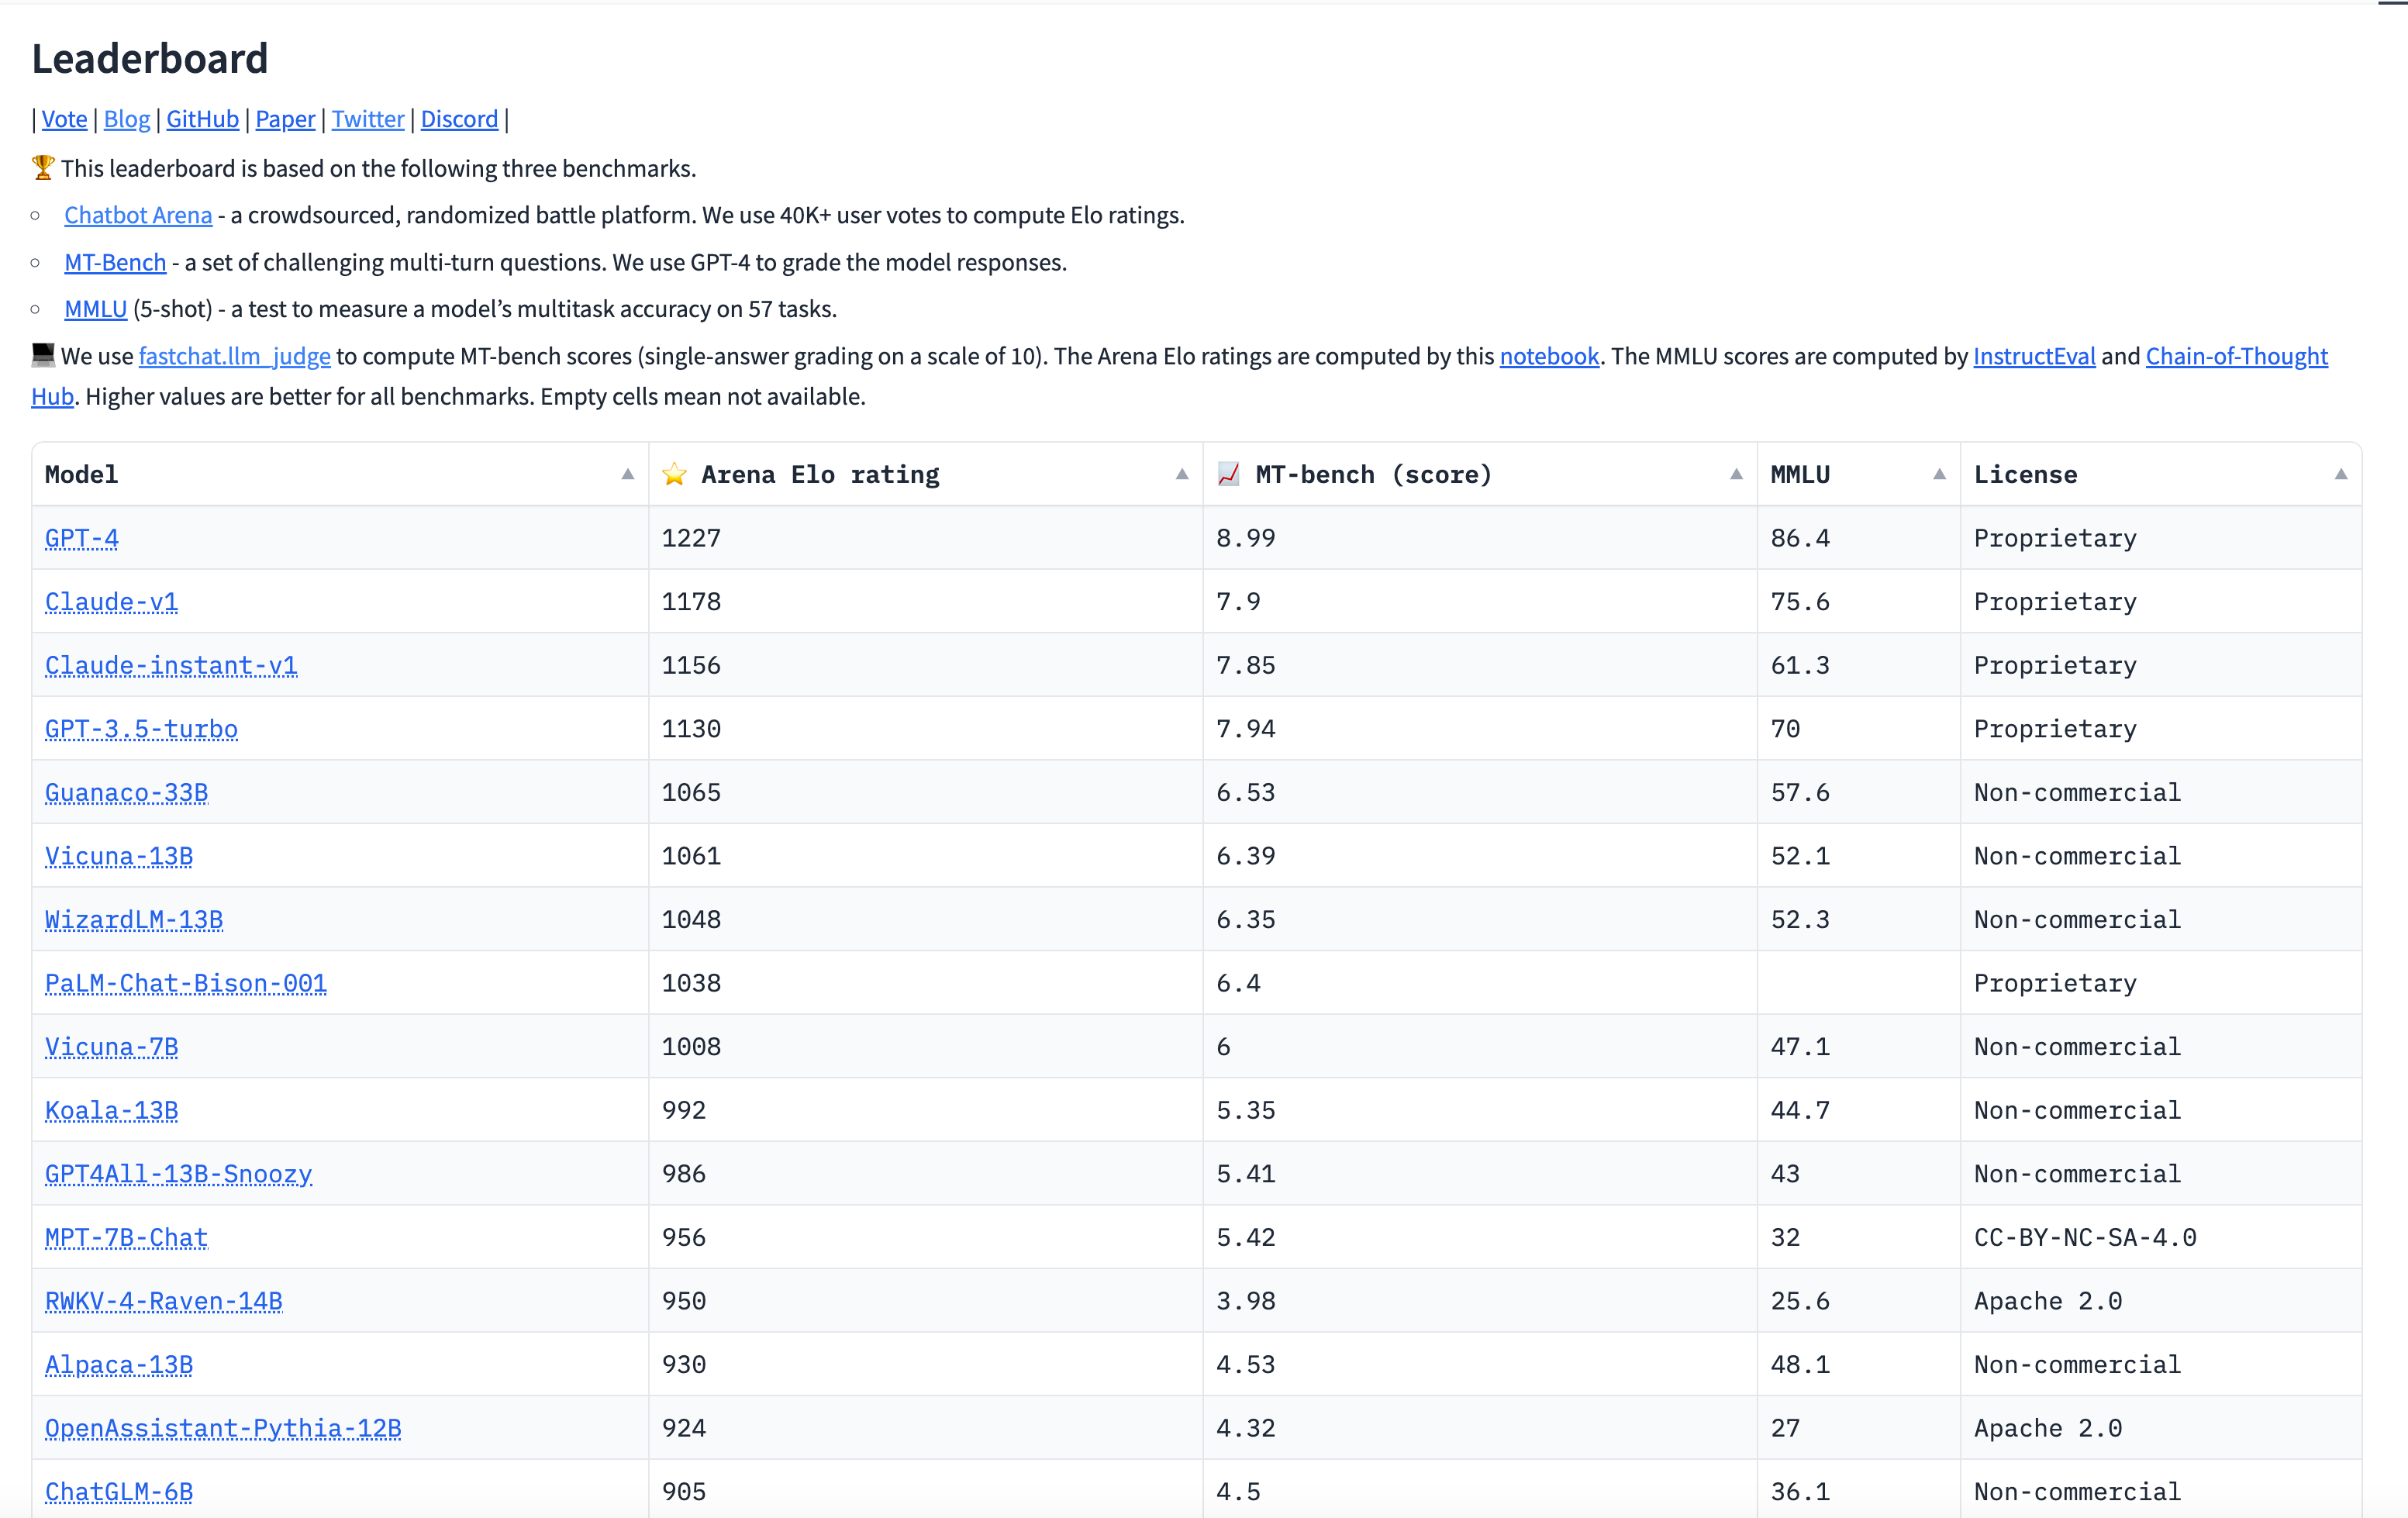Image resolution: width=2408 pixels, height=1518 pixels.
Task: Select MMLU cell 48.1
Action: [x=1859, y=1365]
